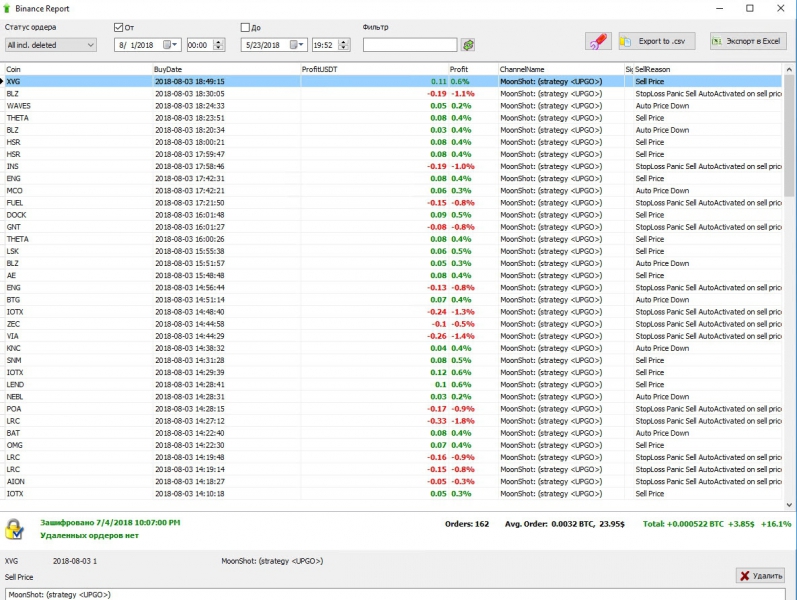
Task: Click buy date 2018-08-03 14:56:44
Action: (x=190, y=288)
